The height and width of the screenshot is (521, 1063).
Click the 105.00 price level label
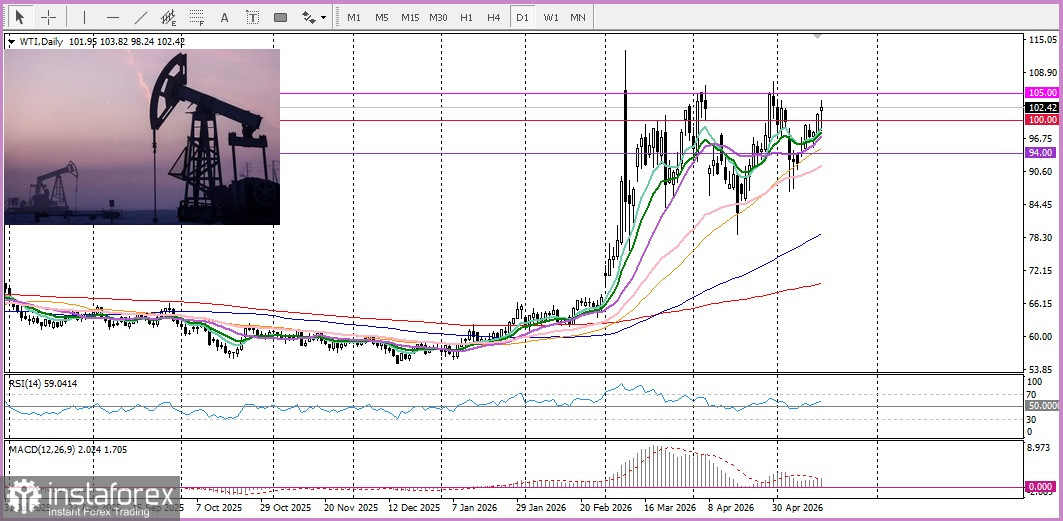click(x=1043, y=93)
